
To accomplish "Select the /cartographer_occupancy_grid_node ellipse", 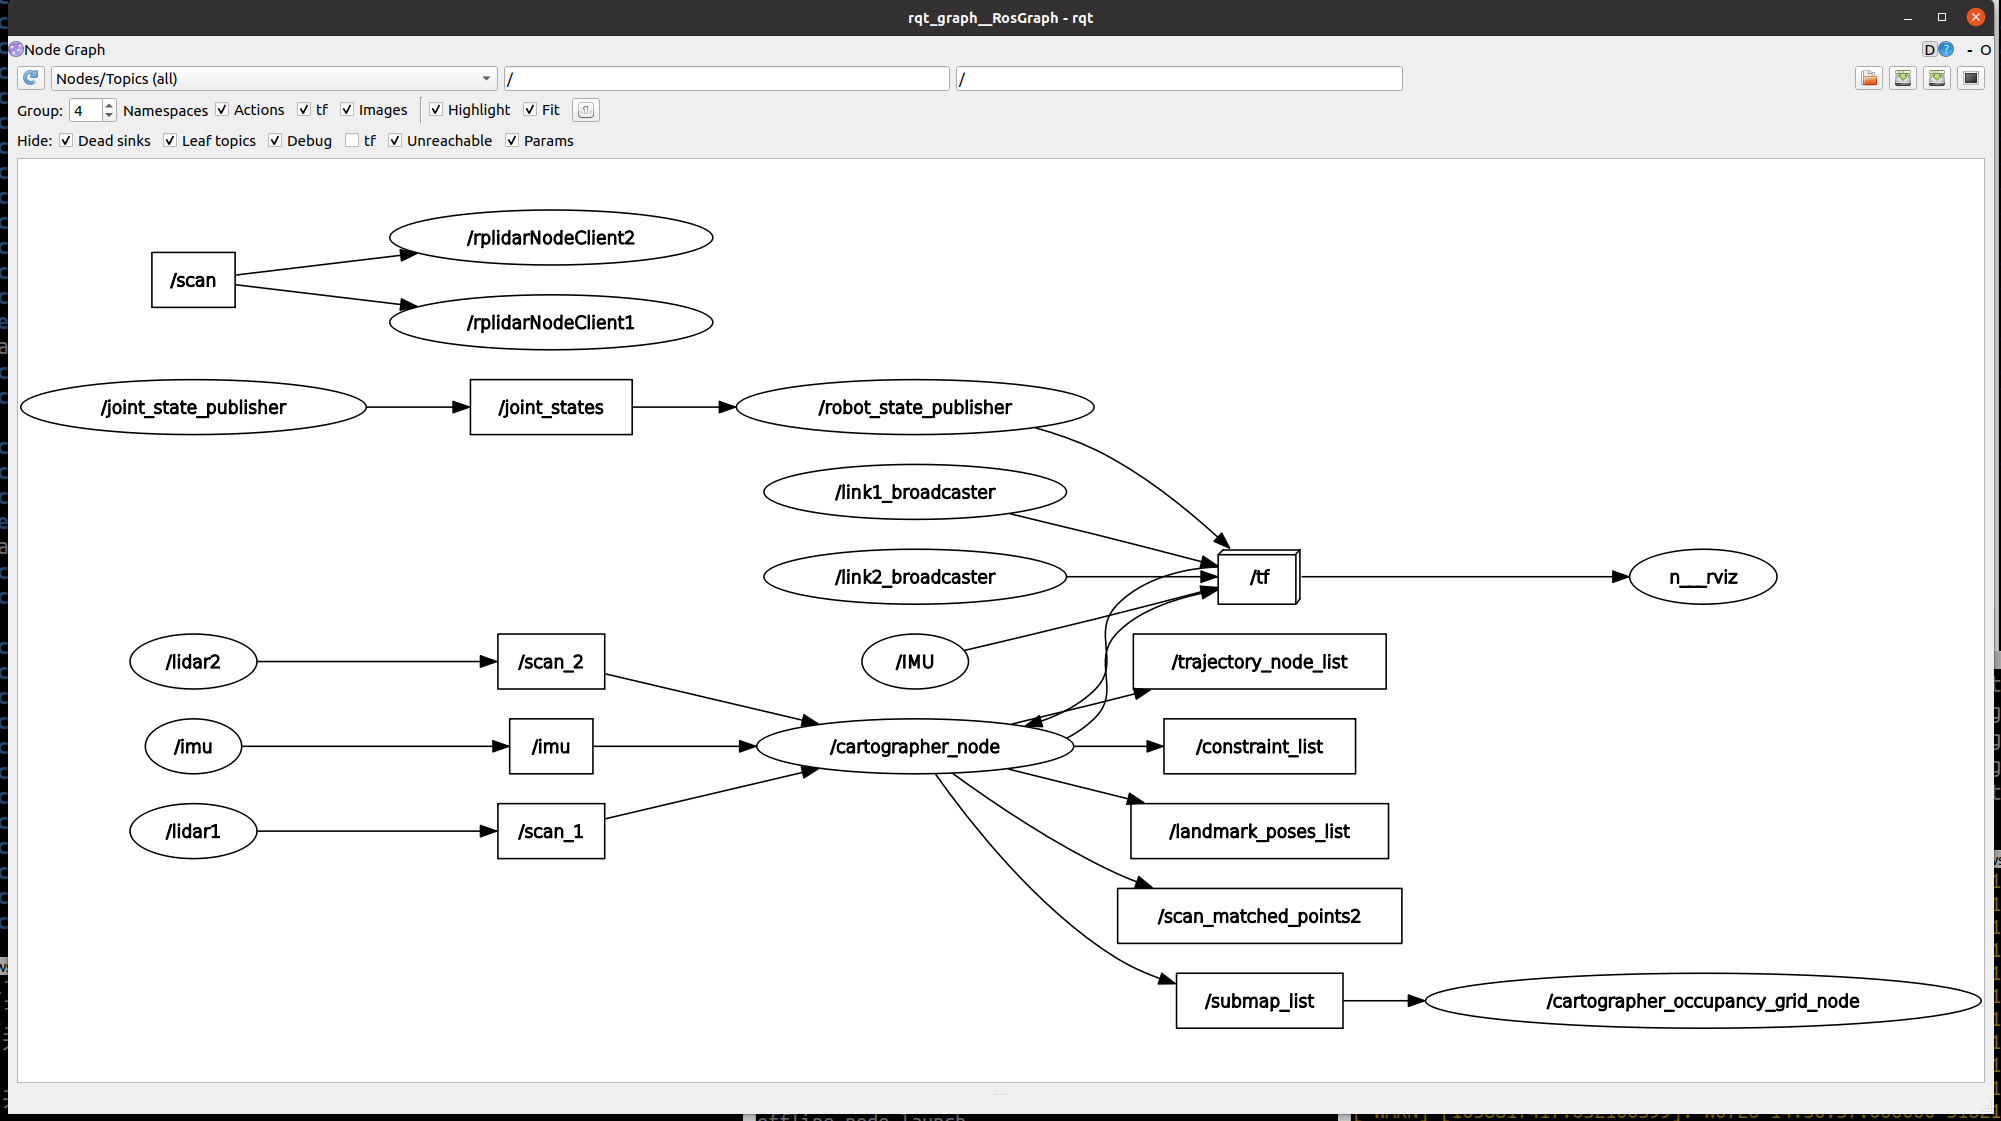I will click(x=1703, y=1001).
